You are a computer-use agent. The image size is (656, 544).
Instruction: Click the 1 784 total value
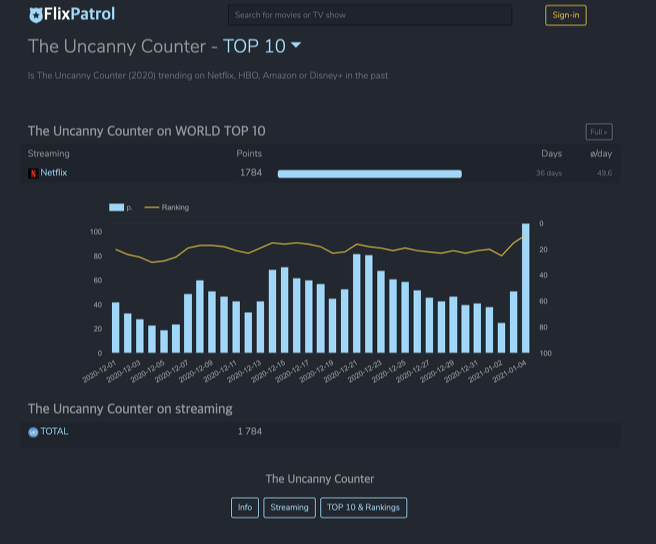pyautogui.click(x=250, y=431)
